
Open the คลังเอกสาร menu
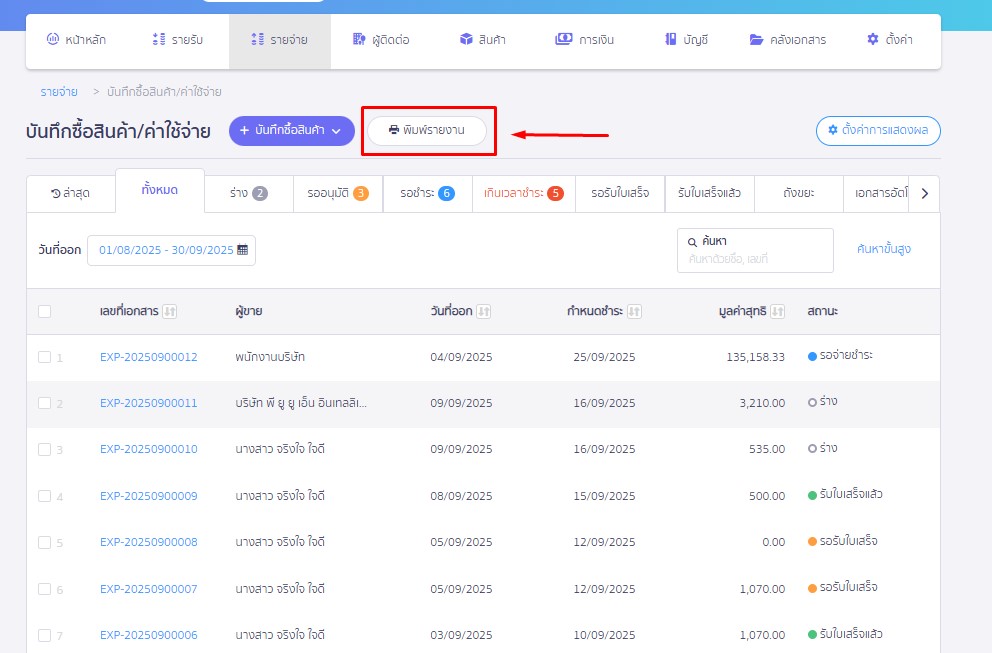coord(788,40)
